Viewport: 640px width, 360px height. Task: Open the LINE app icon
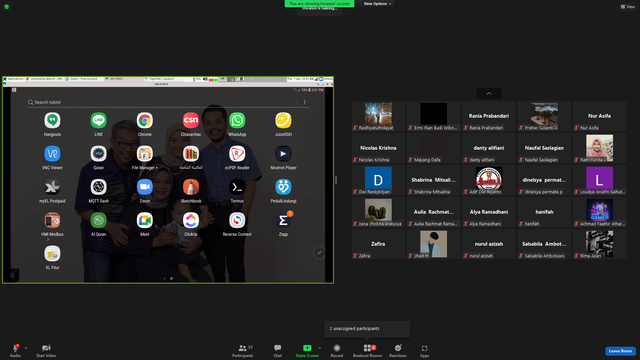(x=98, y=120)
